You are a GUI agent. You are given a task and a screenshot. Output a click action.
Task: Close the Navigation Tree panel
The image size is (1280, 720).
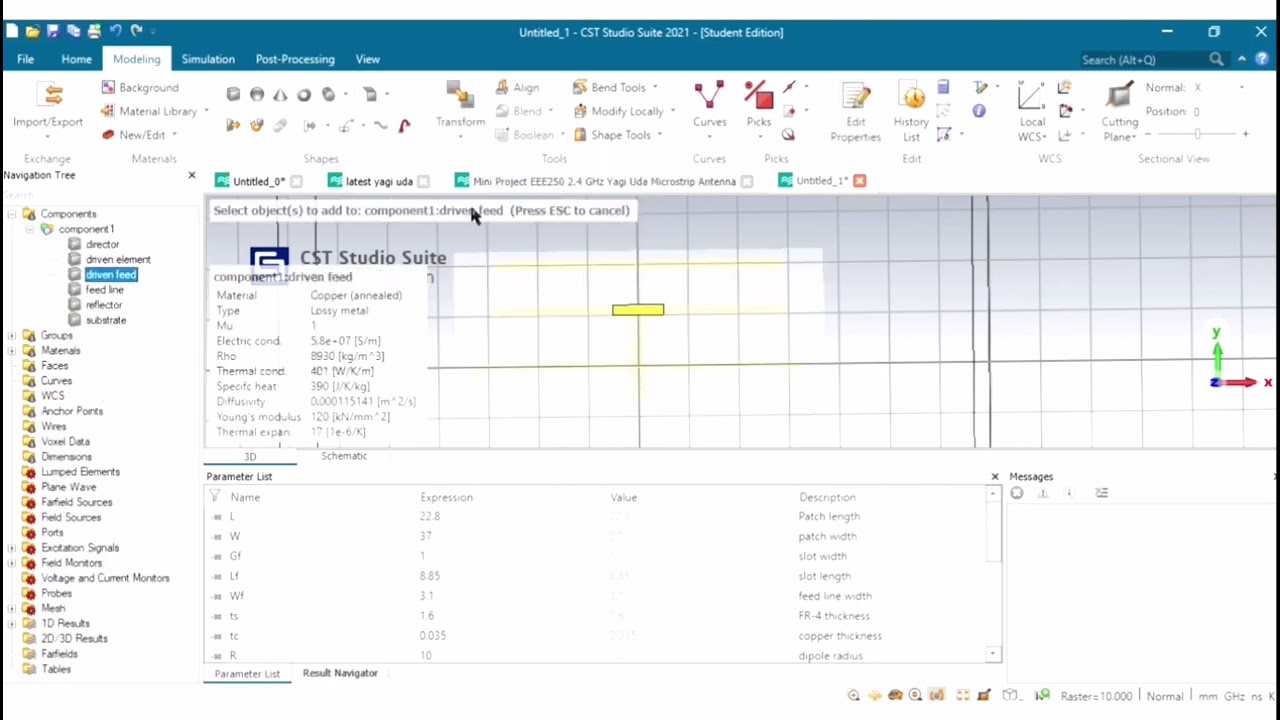click(x=192, y=175)
